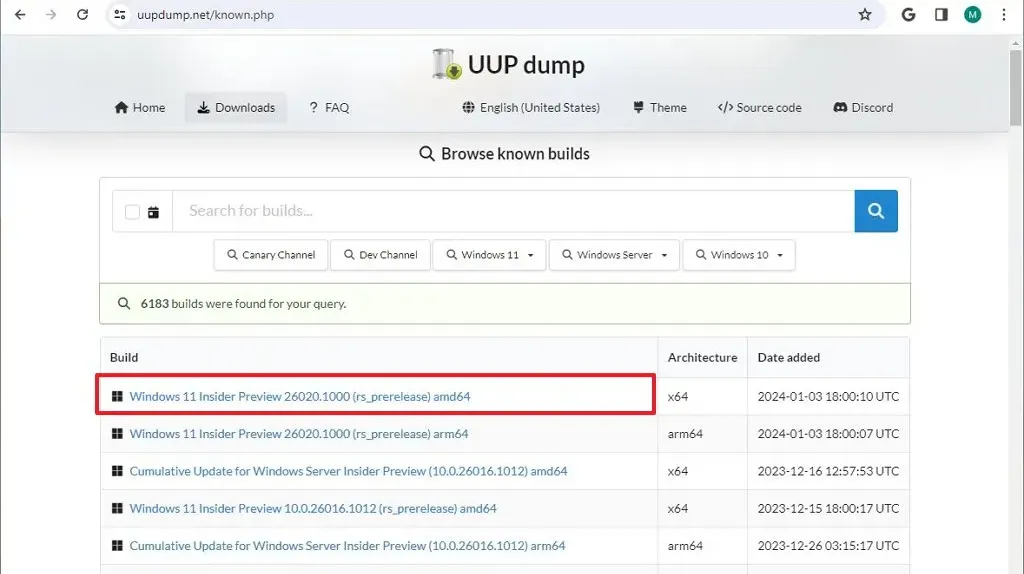Open the Home menu item
Viewport: 1024px width, 574px height.
pyautogui.click(x=140, y=108)
